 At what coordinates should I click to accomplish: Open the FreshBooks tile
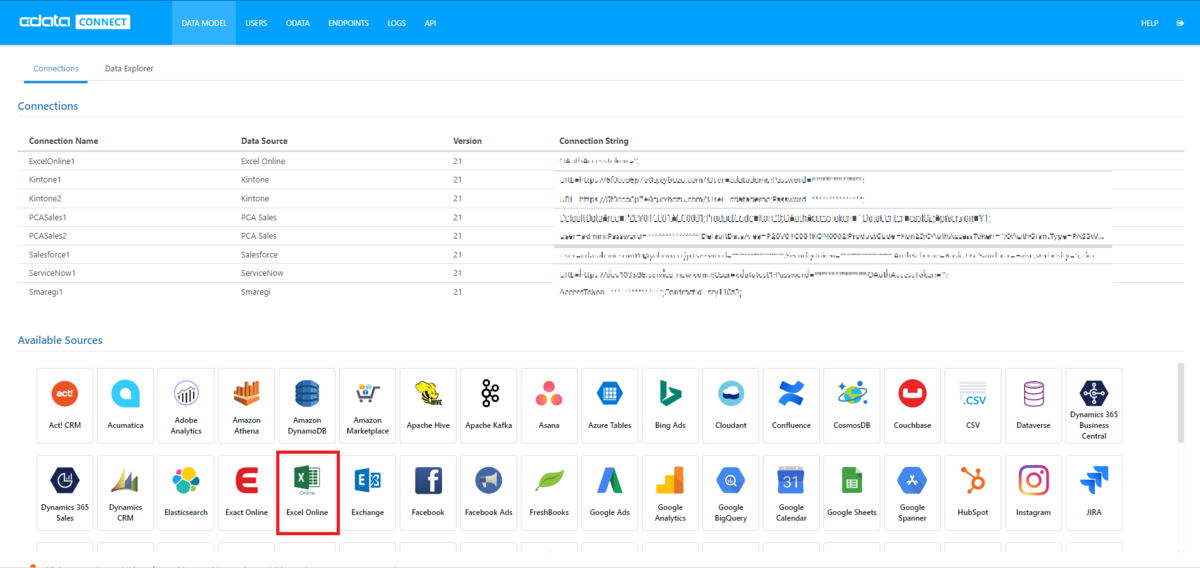tap(549, 493)
